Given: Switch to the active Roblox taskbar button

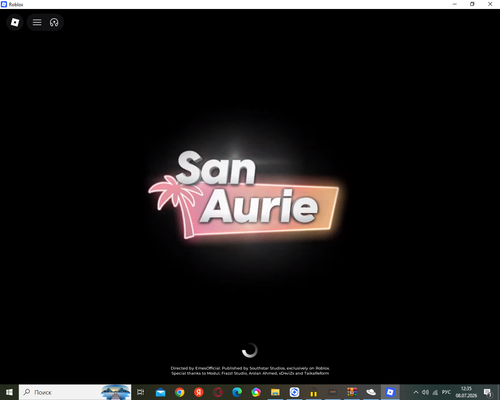Looking at the screenshot, I should (390, 392).
